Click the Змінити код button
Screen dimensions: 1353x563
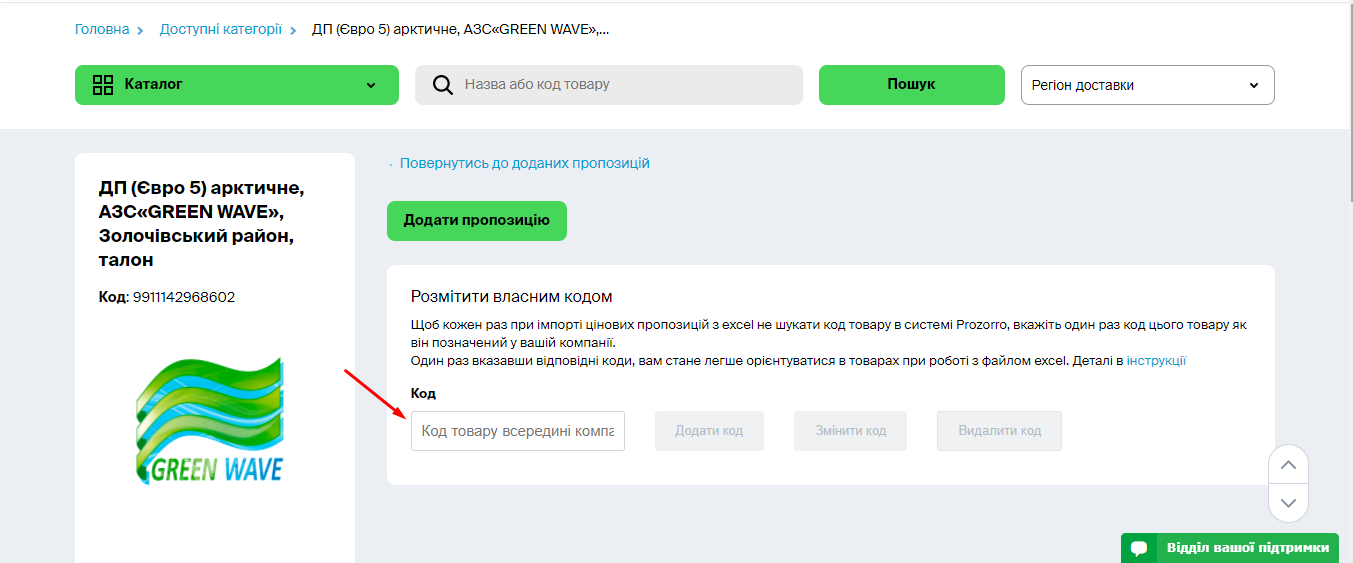pos(850,431)
